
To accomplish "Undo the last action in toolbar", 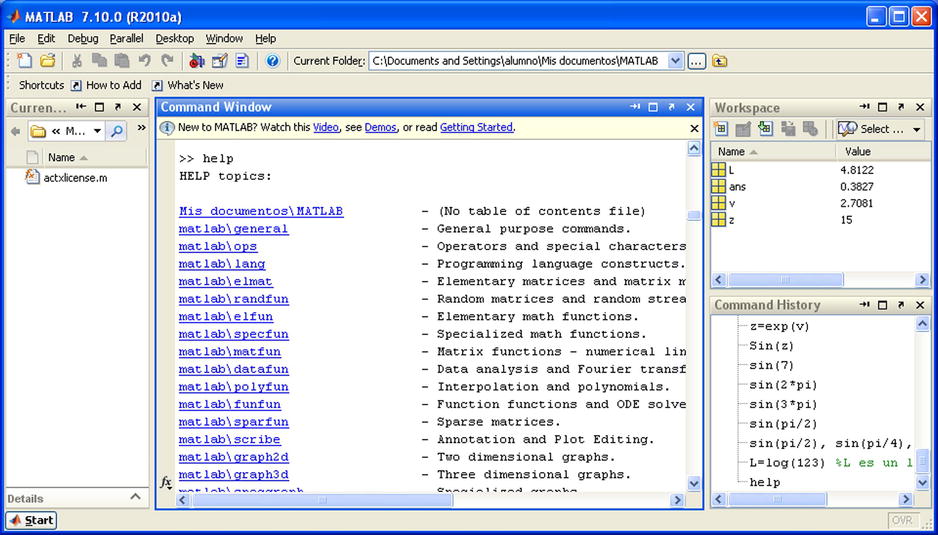I will coord(144,60).
